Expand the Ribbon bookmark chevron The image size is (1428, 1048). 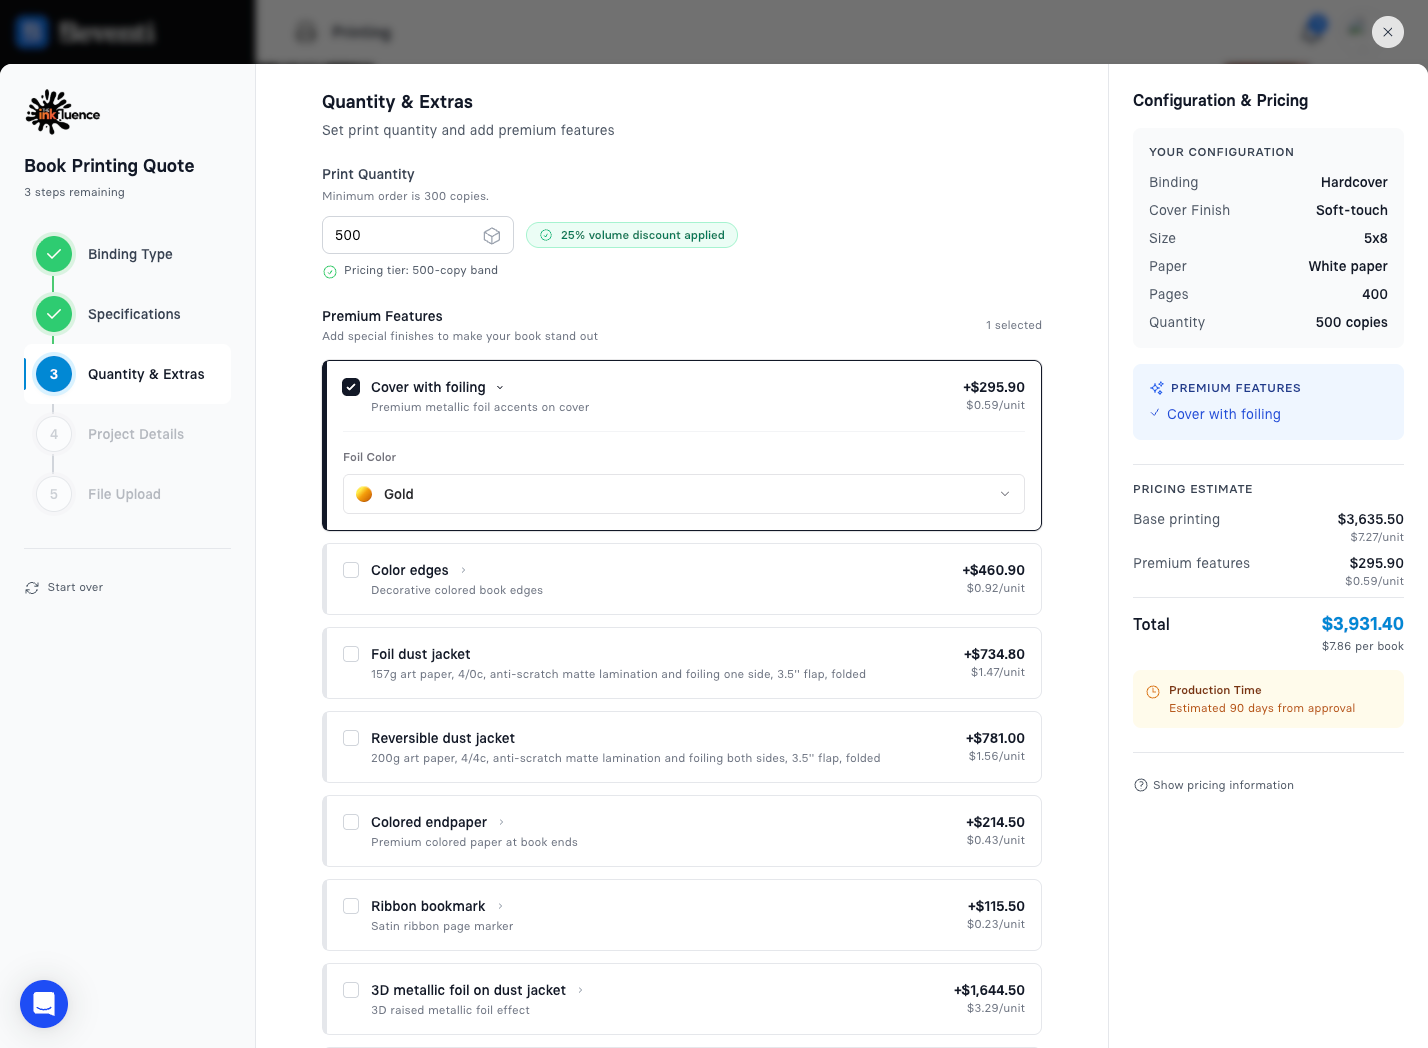pos(500,907)
